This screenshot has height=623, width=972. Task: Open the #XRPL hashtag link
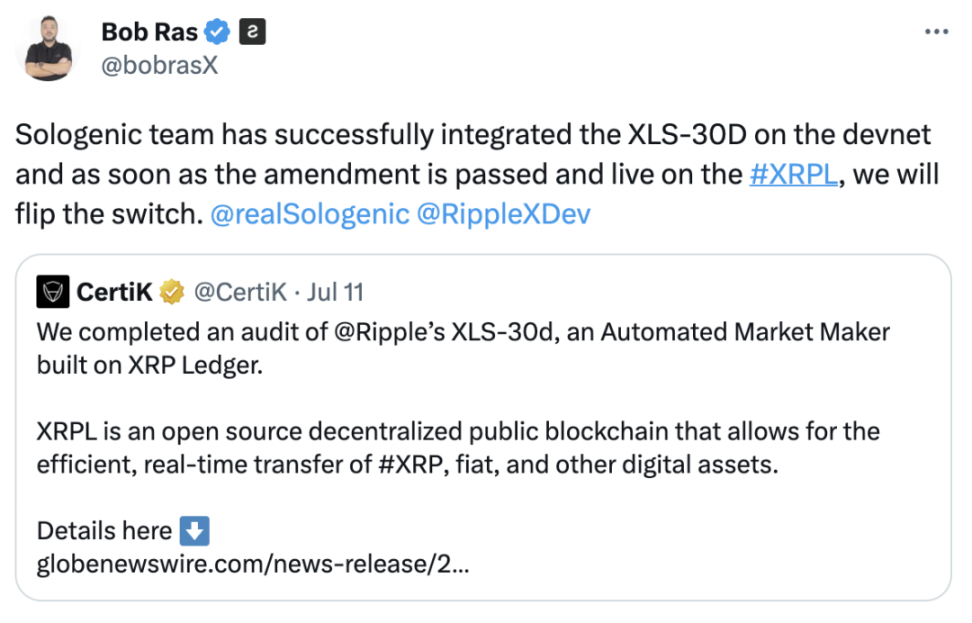click(792, 173)
